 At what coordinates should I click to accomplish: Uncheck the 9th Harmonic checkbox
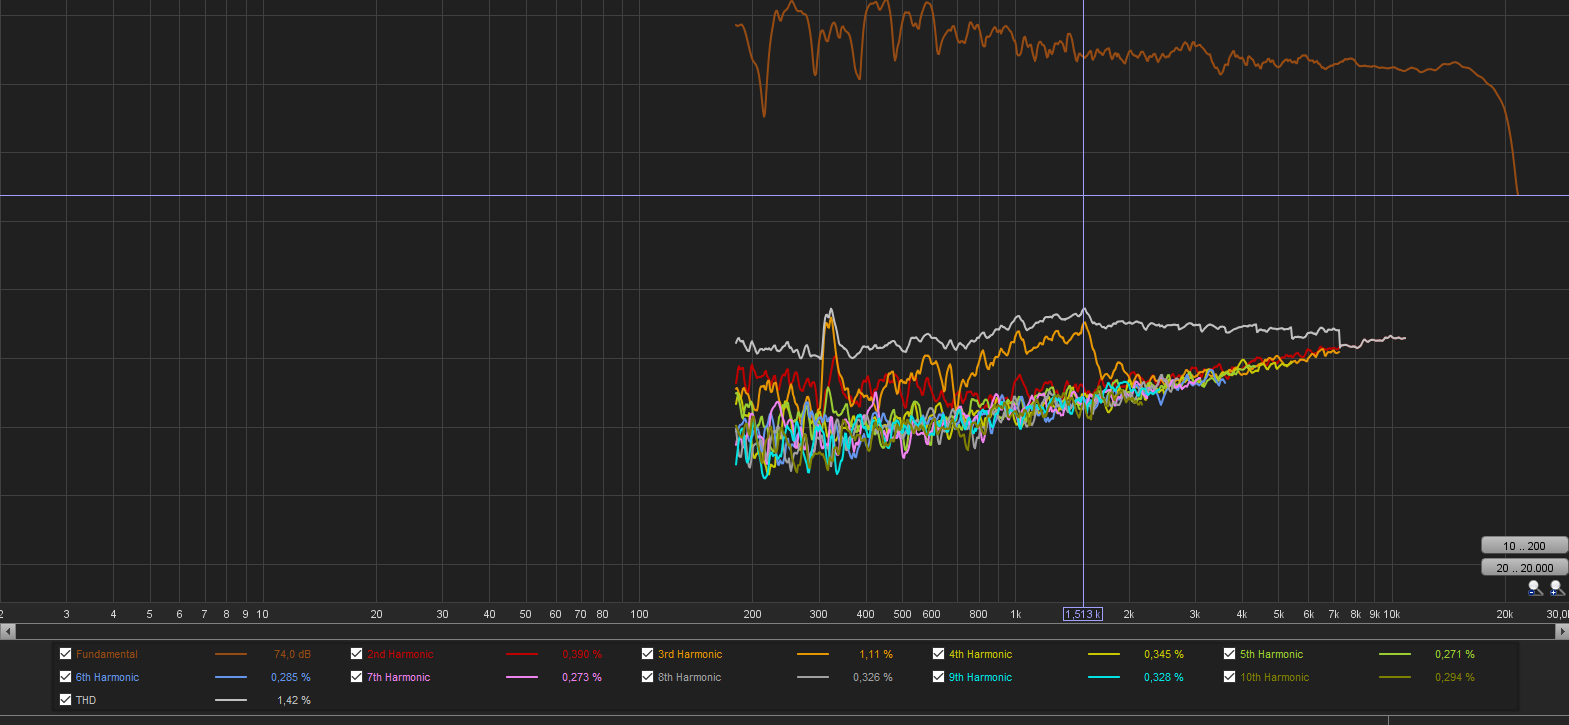(x=938, y=677)
